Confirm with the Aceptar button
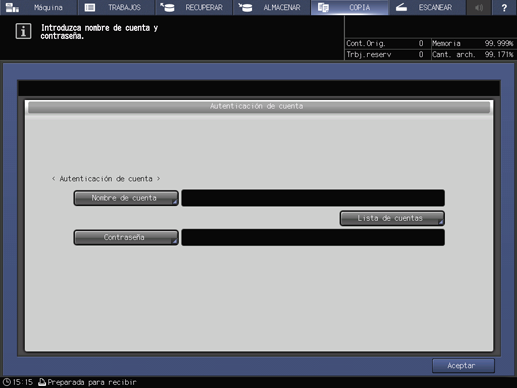Screen dimensions: 517x388 [x=463, y=366]
